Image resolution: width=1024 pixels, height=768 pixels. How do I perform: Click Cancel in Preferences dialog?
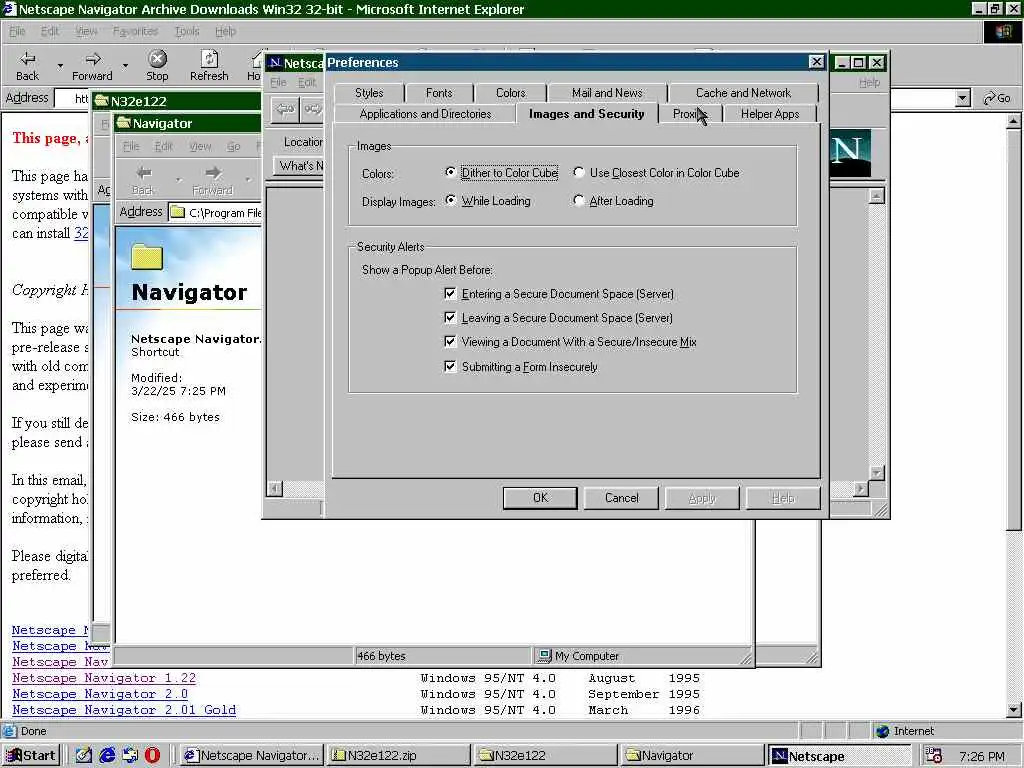pyautogui.click(x=622, y=498)
